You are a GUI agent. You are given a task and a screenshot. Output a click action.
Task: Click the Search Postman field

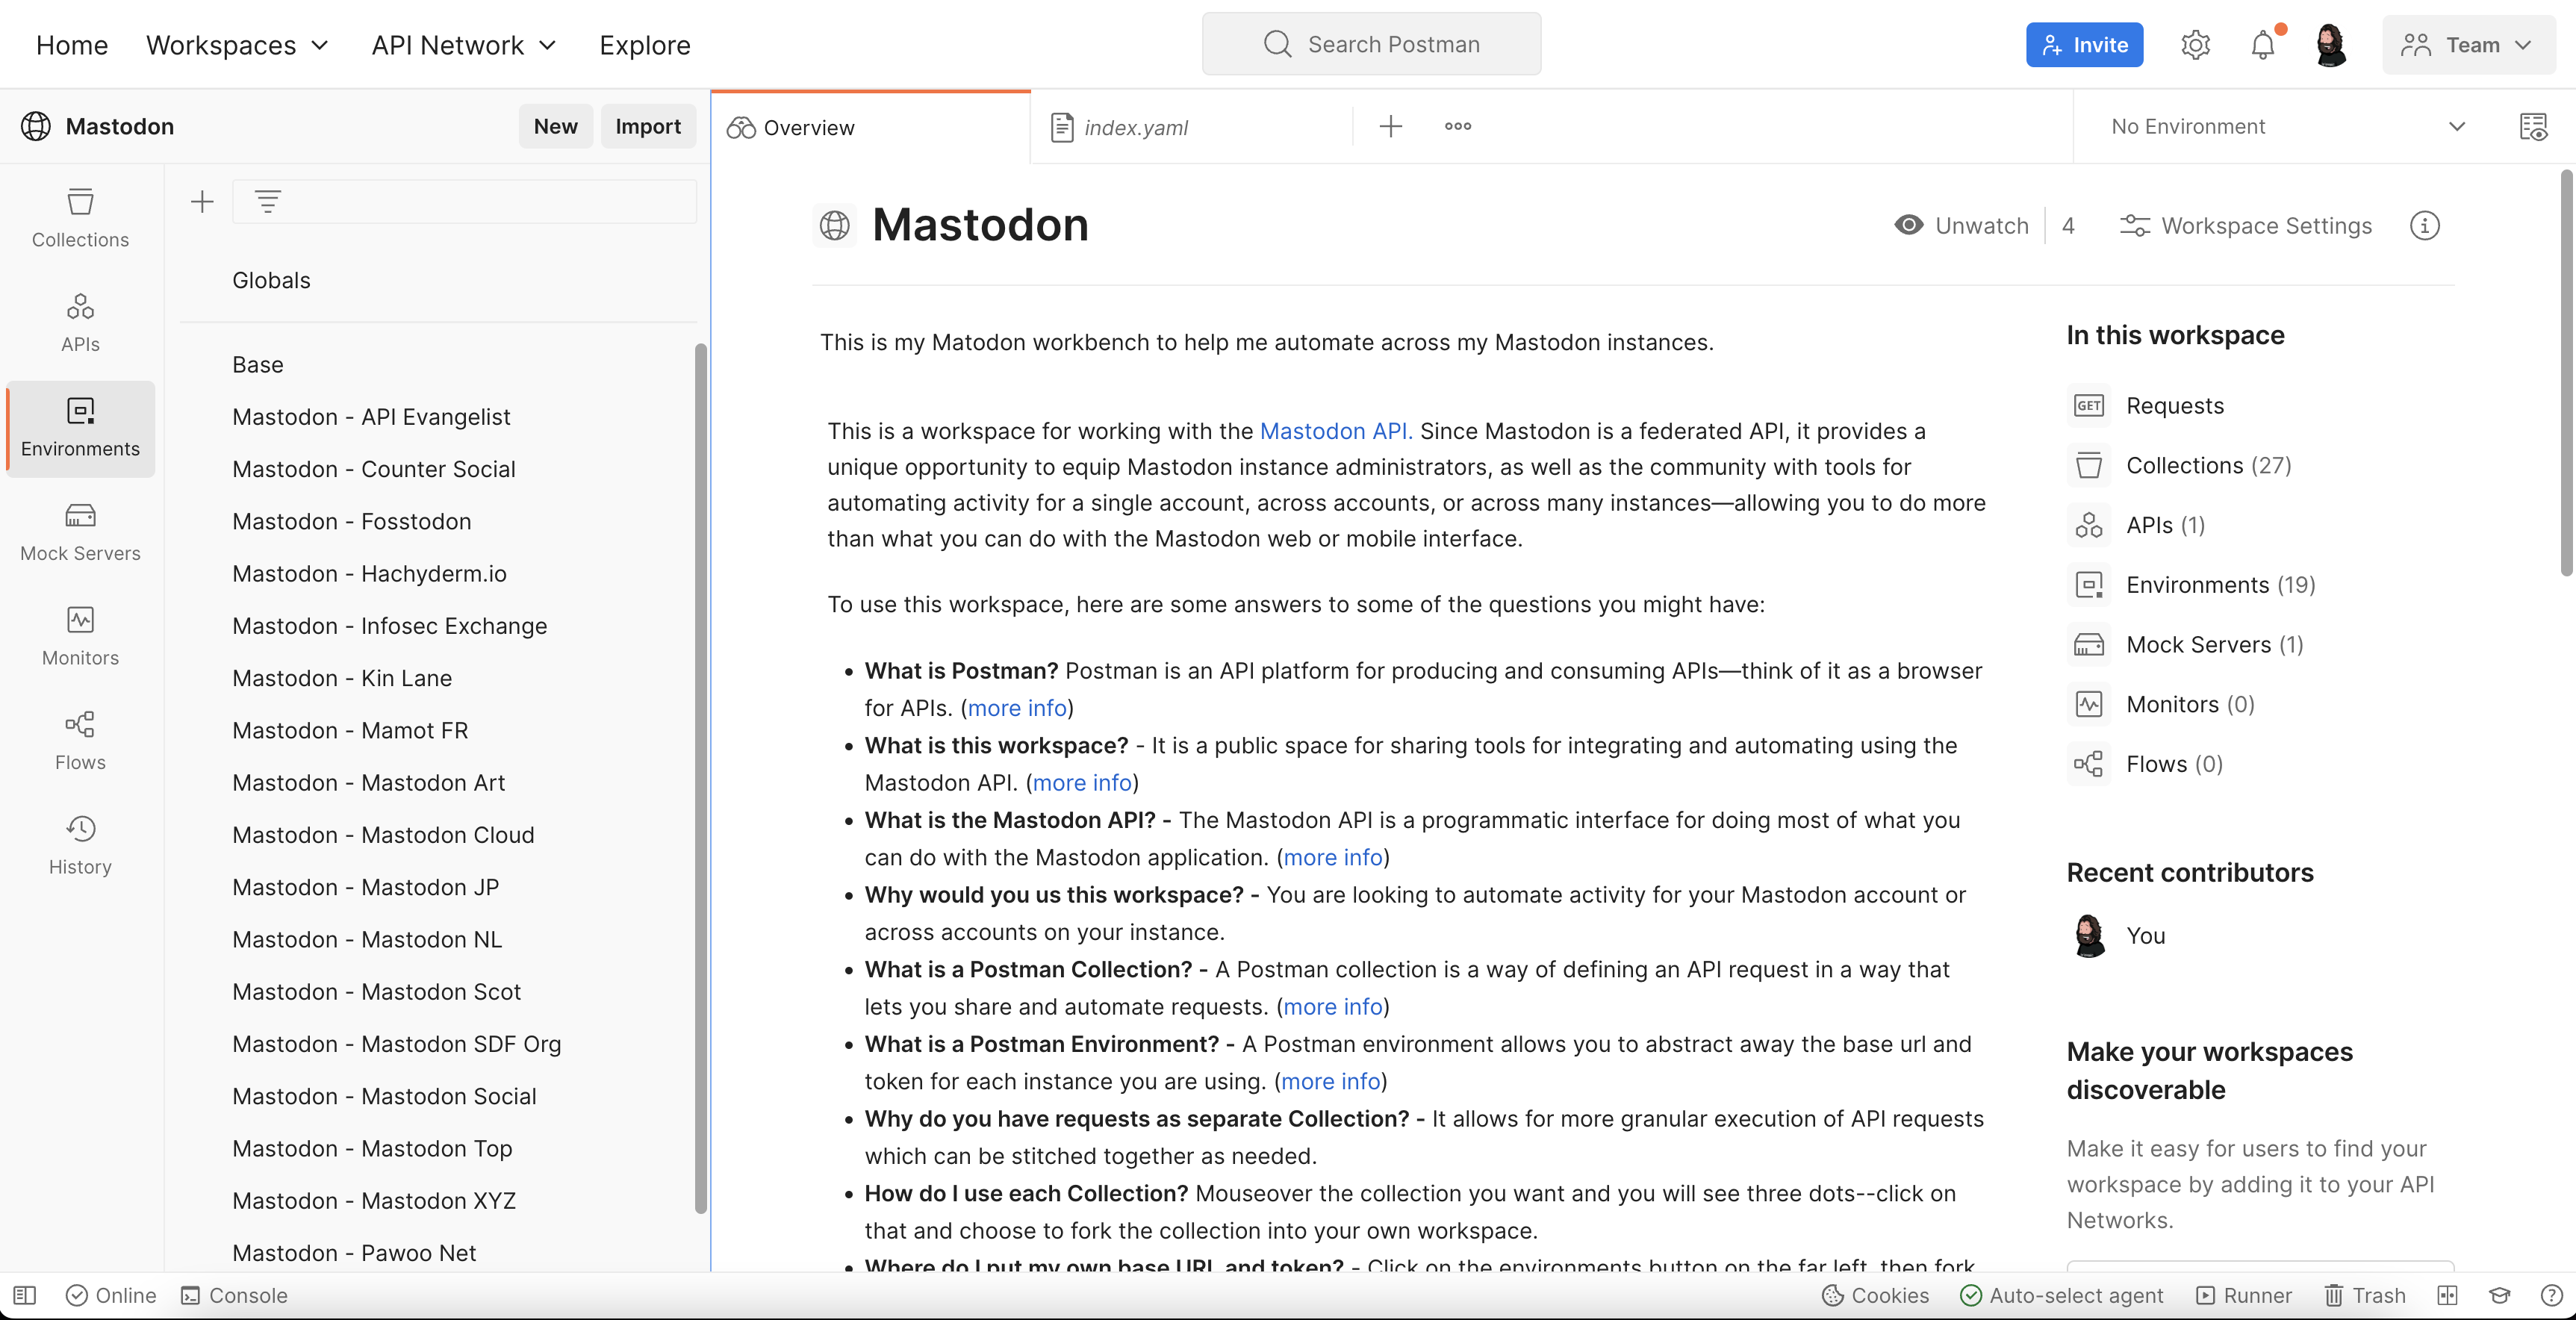point(1371,44)
